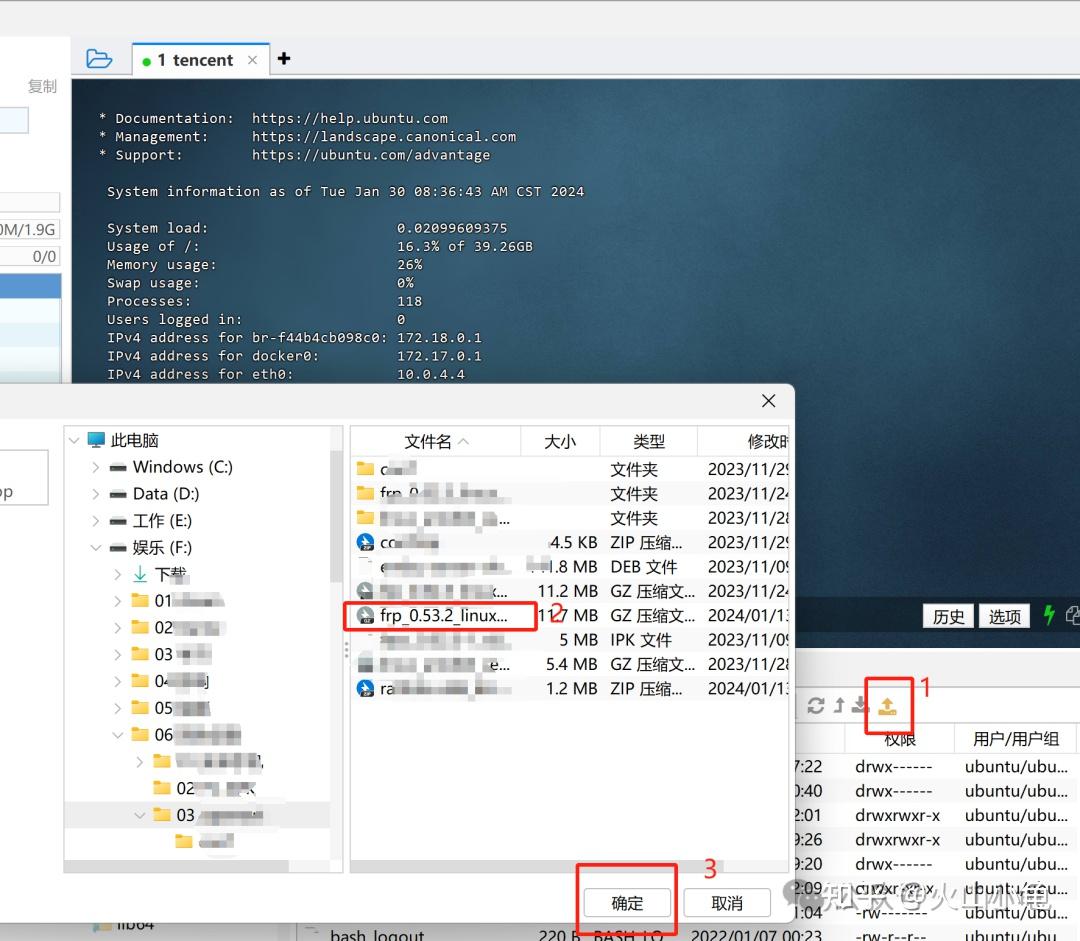This screenshot has width=1080, height=941.
Task: Collapse the 娱乐 (F:) drive tree
Action: (96, 547)
